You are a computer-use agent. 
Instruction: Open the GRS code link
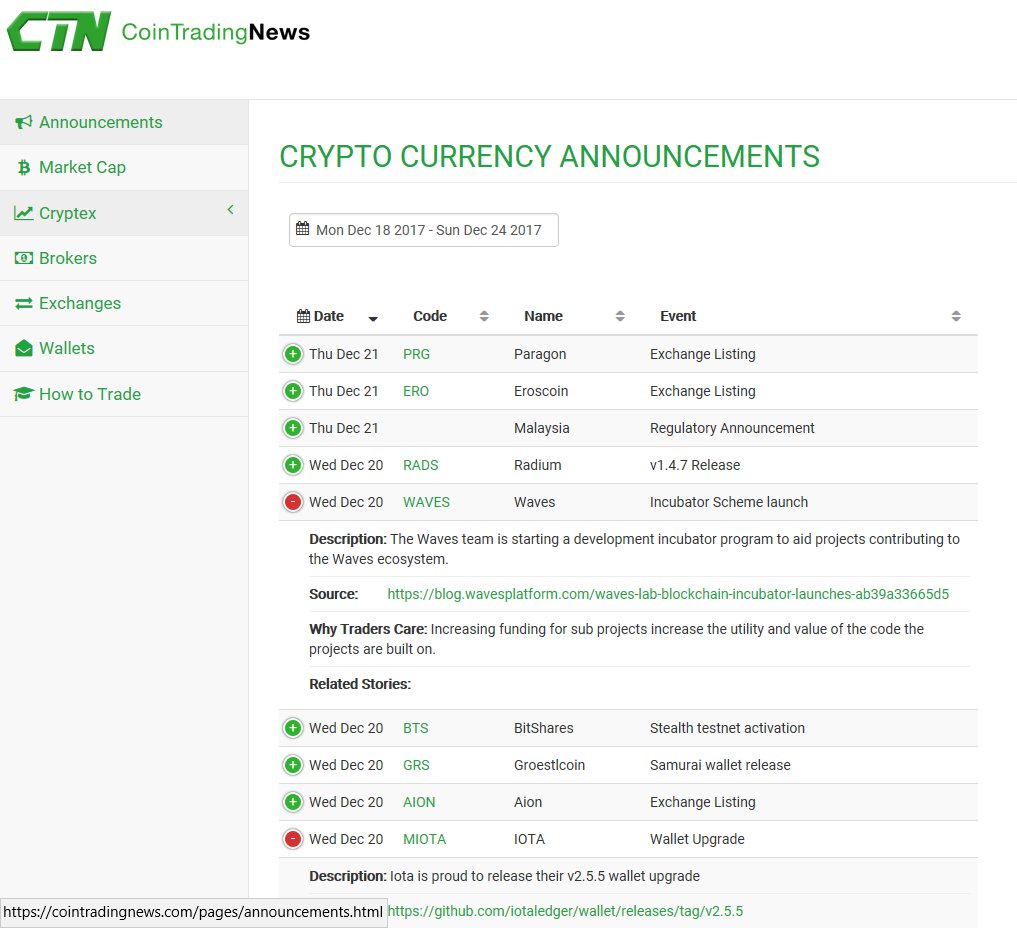(x=416, y=765)
